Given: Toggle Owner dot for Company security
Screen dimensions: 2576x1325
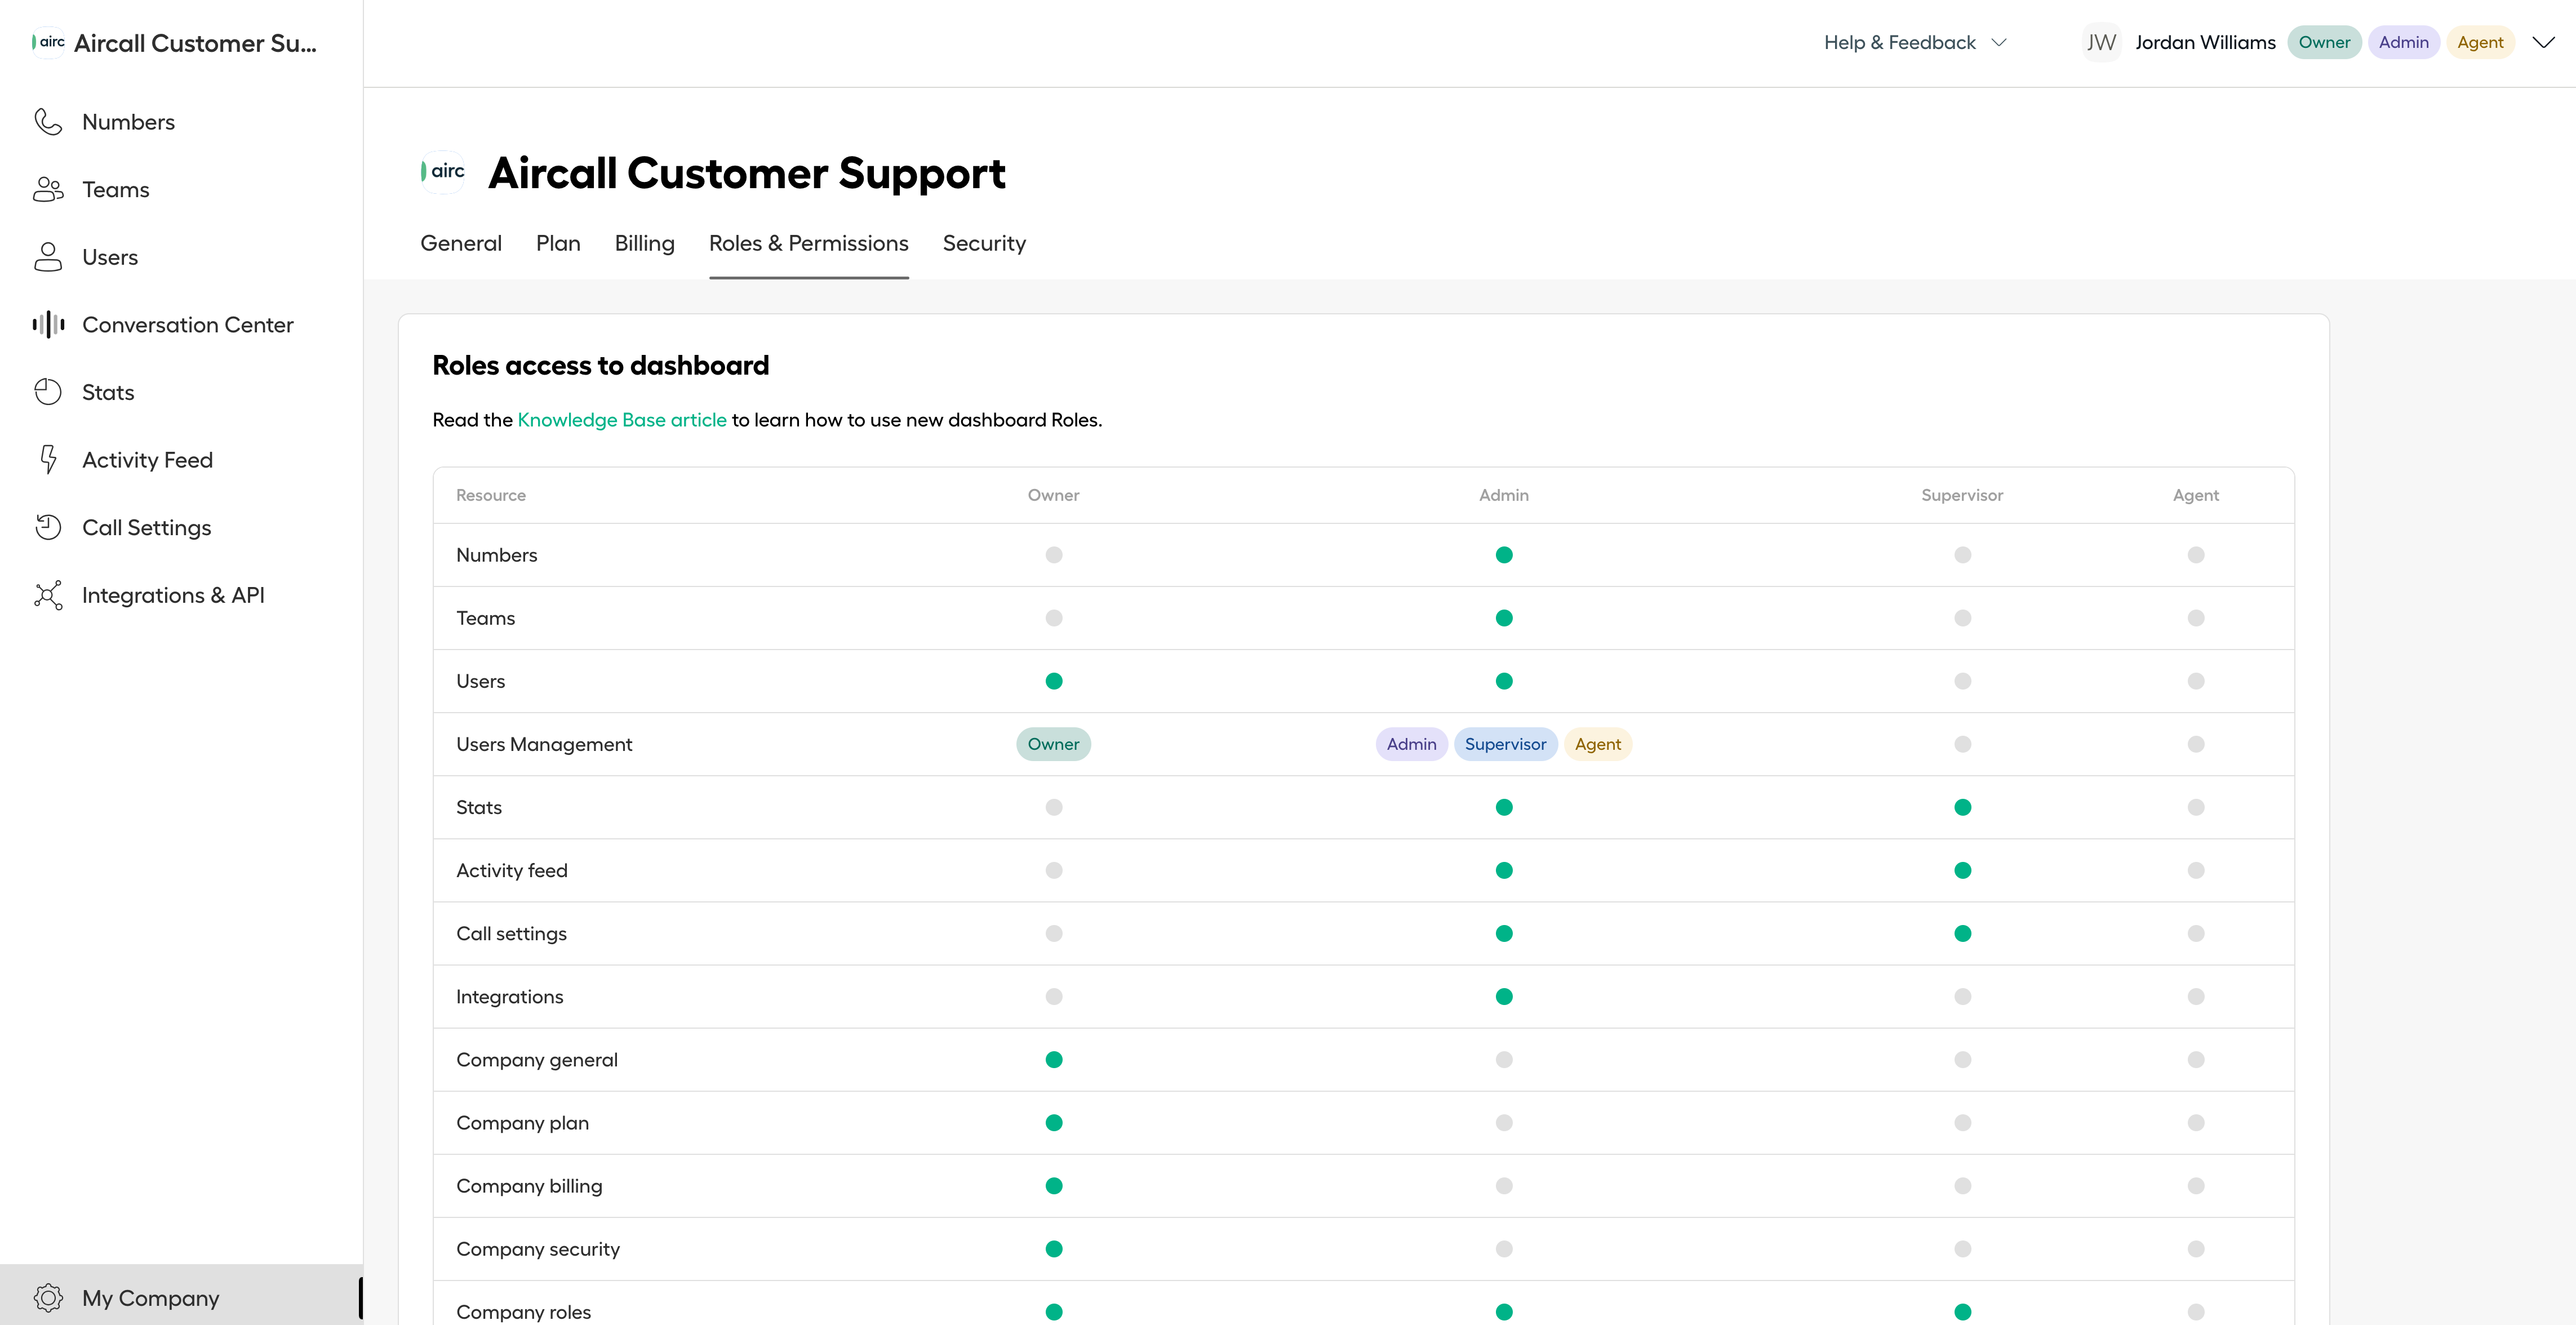Looking at the screenshot, I should (1054, 1249).
